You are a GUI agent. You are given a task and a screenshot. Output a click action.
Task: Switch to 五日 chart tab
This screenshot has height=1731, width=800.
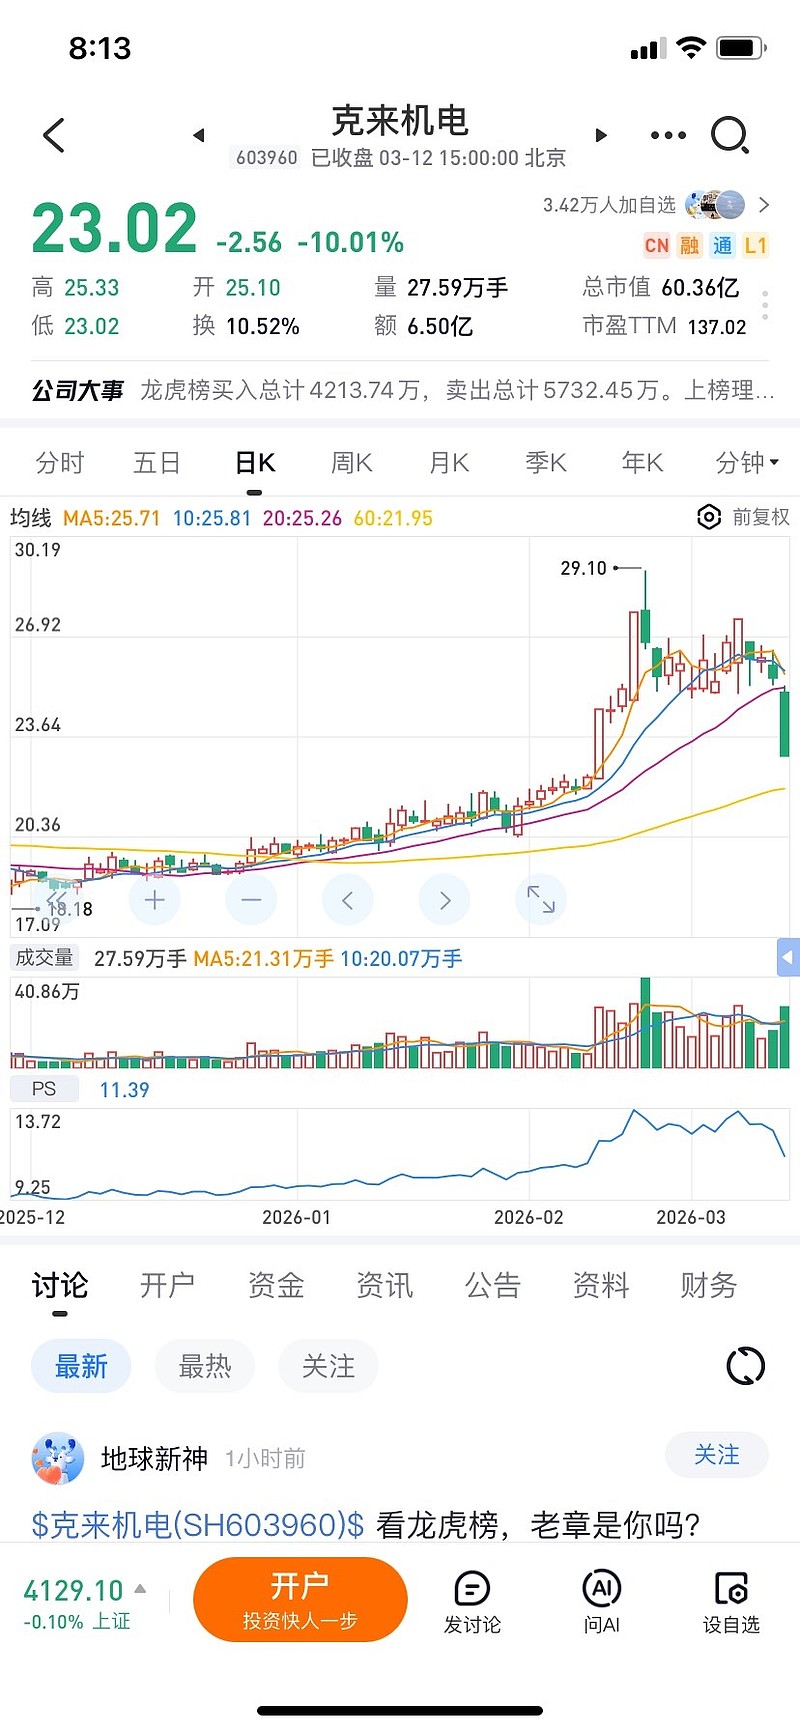[157, 463]
